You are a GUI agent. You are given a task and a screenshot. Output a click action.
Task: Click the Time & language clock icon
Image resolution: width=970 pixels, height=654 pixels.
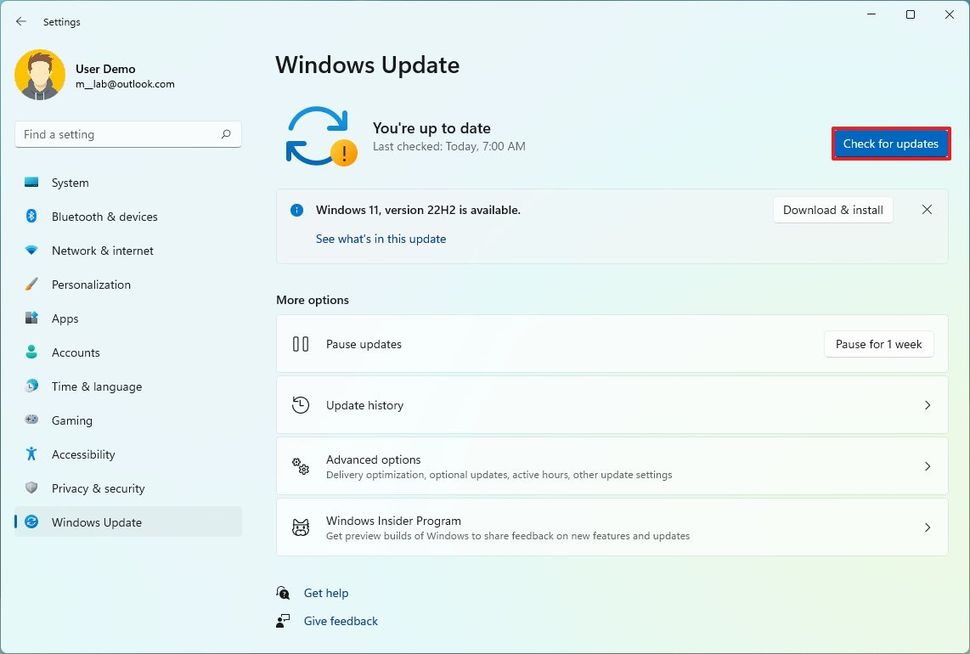[x=33, y=386]
